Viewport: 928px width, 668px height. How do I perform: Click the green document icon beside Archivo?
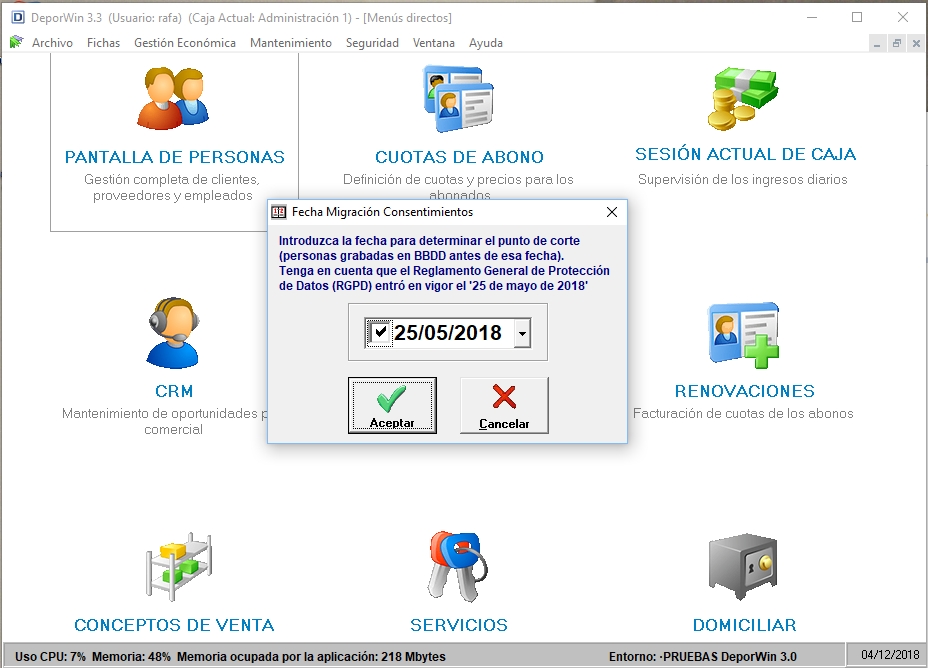pyautogui.click(x=17, y=42)
